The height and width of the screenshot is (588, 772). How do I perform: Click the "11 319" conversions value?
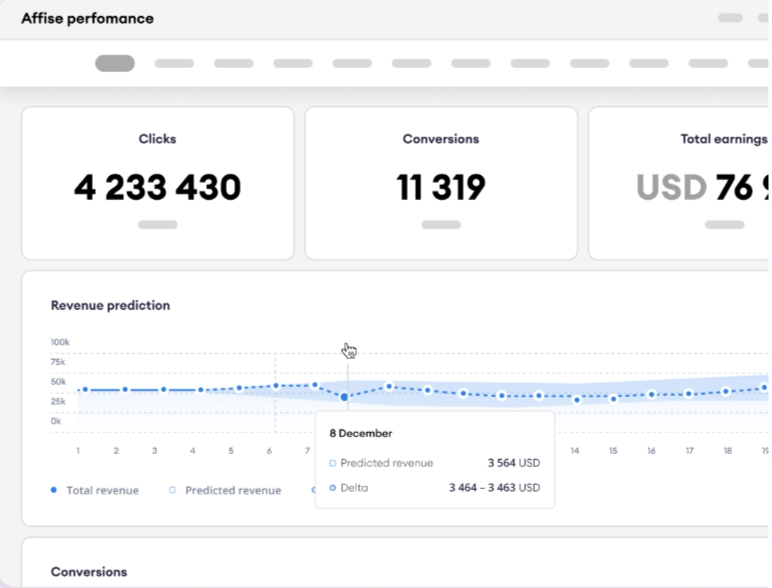point(441,187)
